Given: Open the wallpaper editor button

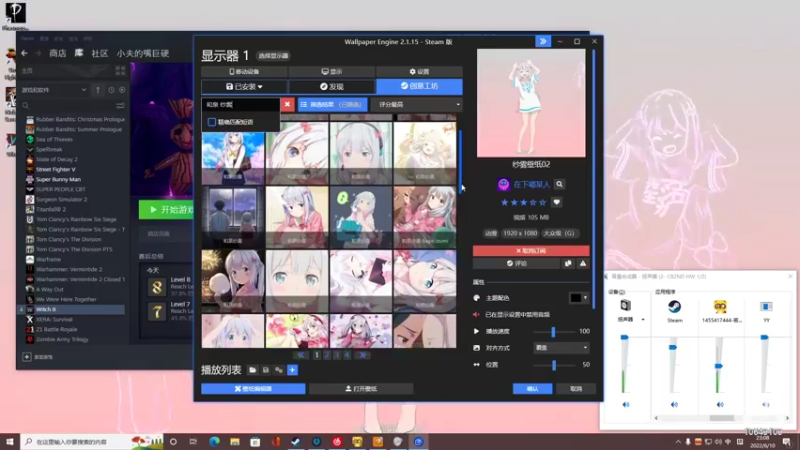Looking at the screenshot, I should pos(253,389).
